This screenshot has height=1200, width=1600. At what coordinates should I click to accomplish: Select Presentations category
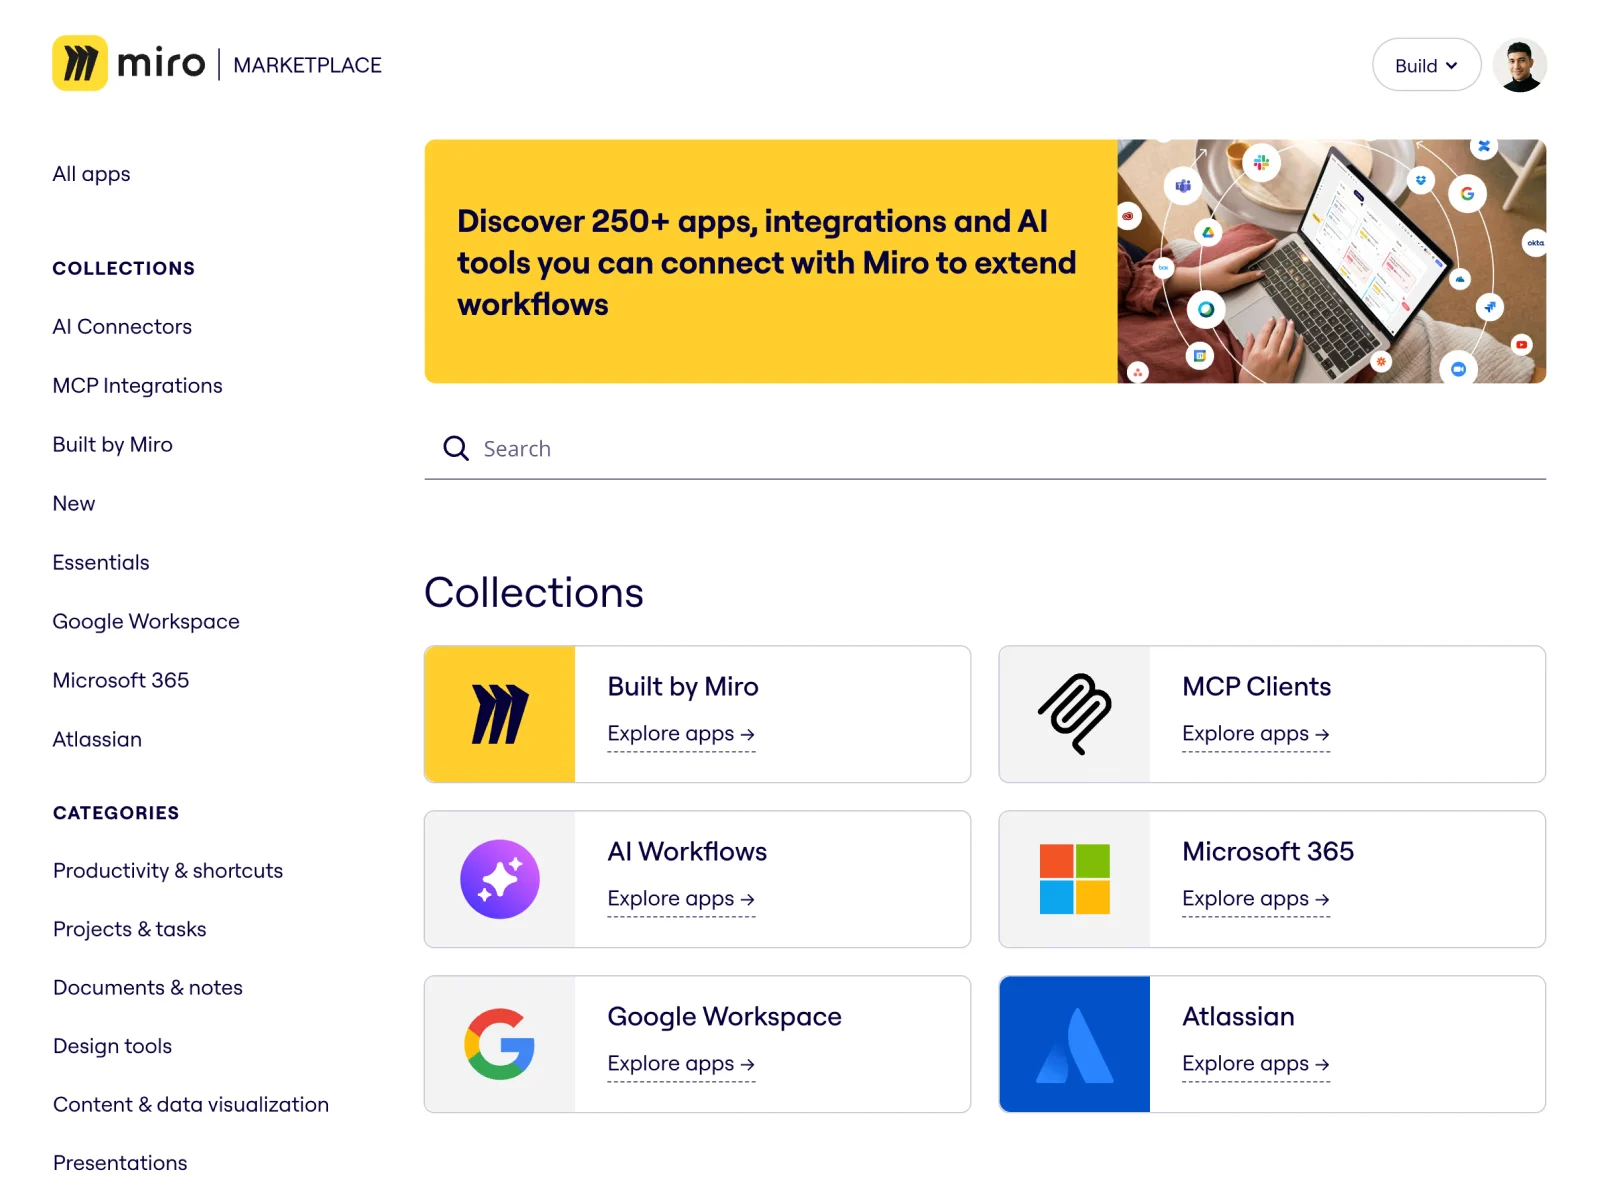click(x=120, y=1164)
